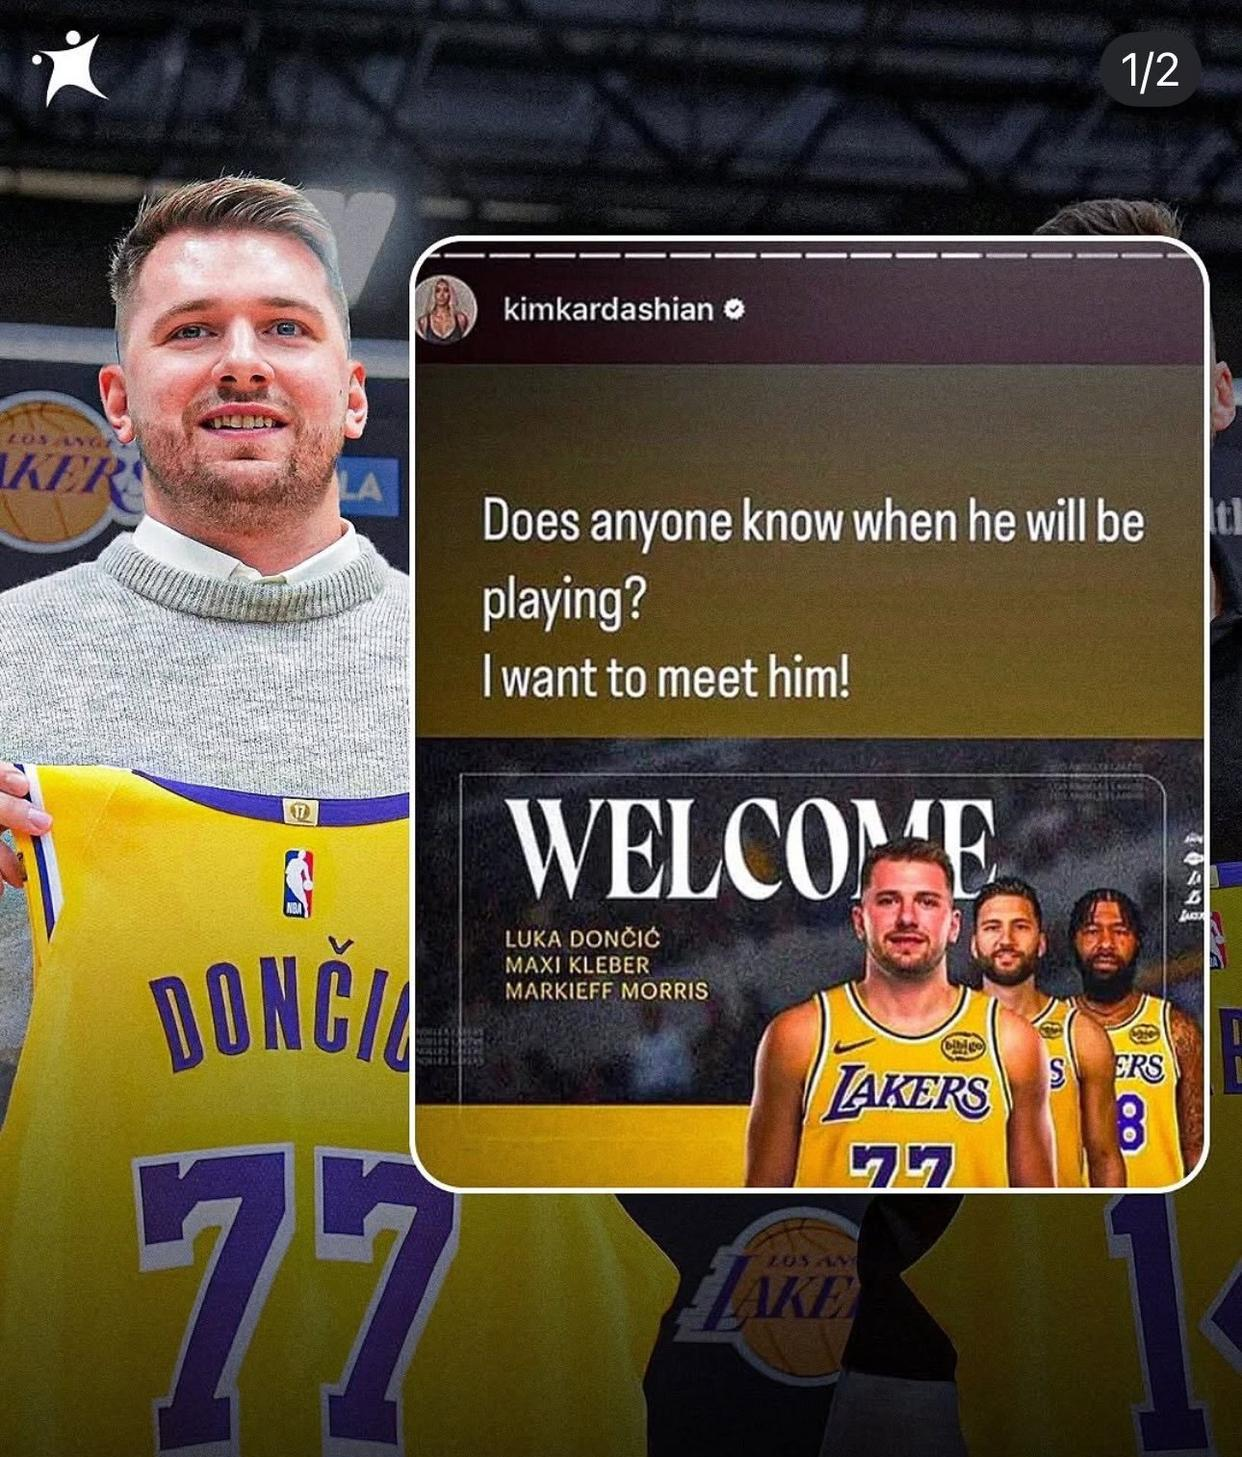Tap the bibigo patch on the number 77 jersey
The height and width of the screenshot is (1457, 1242).
click(x=962, y=1046)
